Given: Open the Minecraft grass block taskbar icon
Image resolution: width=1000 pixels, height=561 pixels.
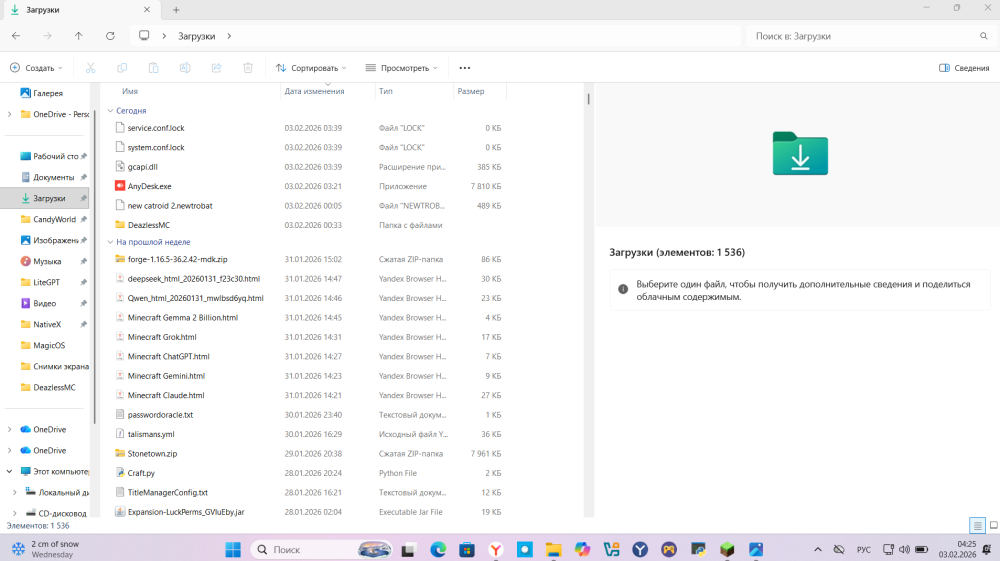Looking at the screenshot, I should coord(727,550).
